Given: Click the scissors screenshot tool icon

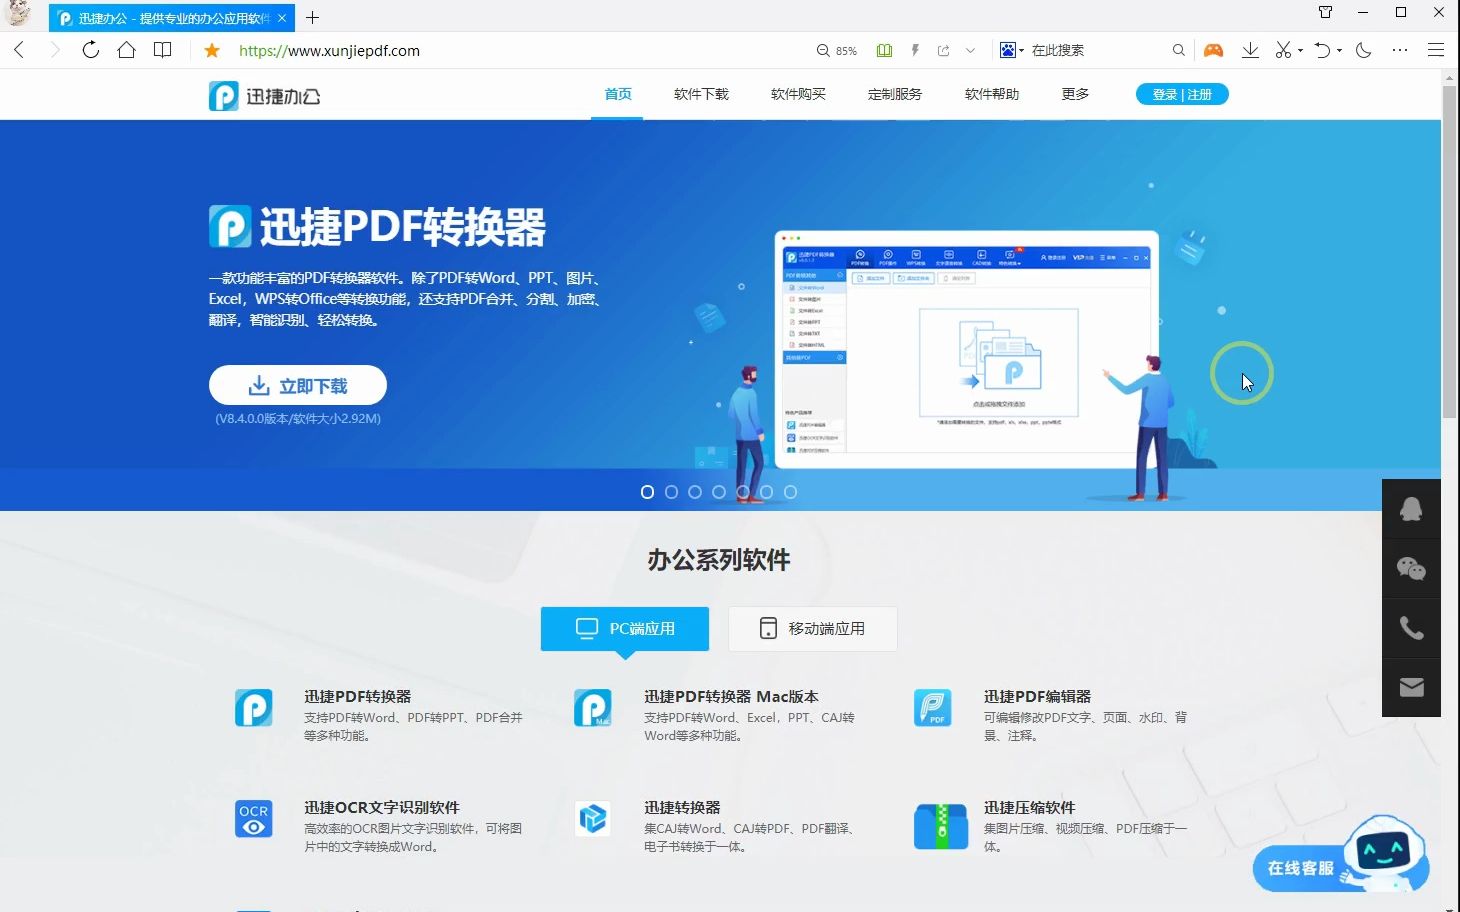Looking at the screenshot, I should point(1283,50).
